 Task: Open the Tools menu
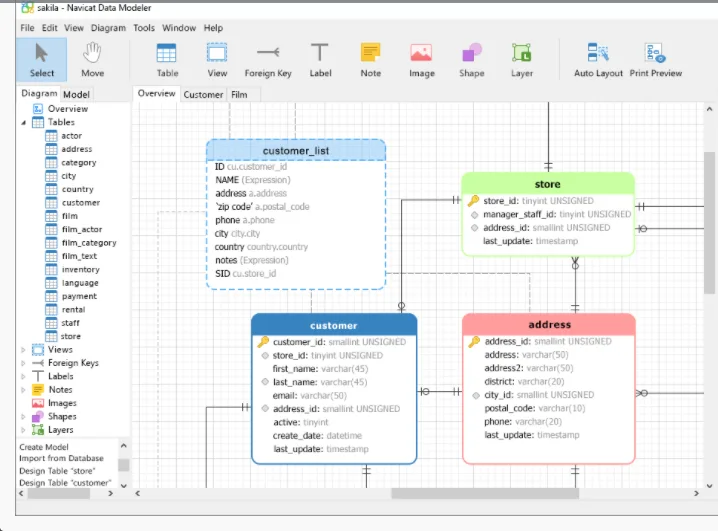coord(144,28)
